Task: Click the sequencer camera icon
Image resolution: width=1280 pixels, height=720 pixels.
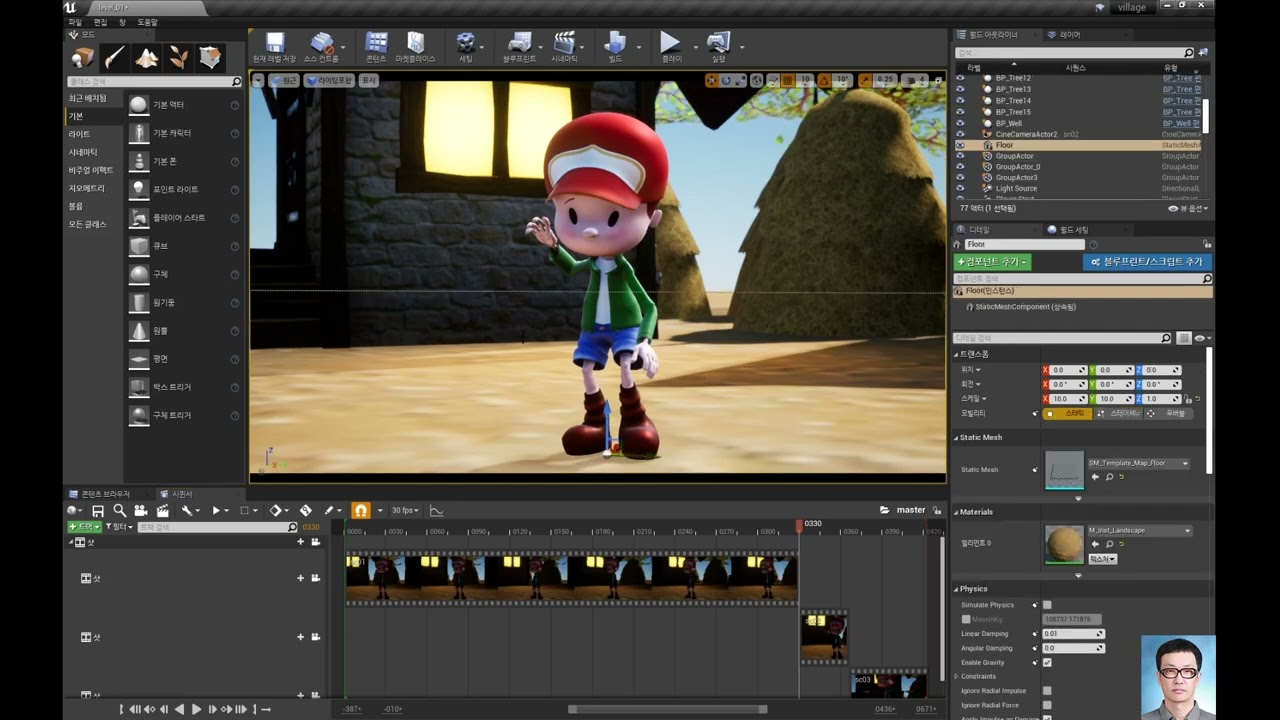Action: point(140,511)
